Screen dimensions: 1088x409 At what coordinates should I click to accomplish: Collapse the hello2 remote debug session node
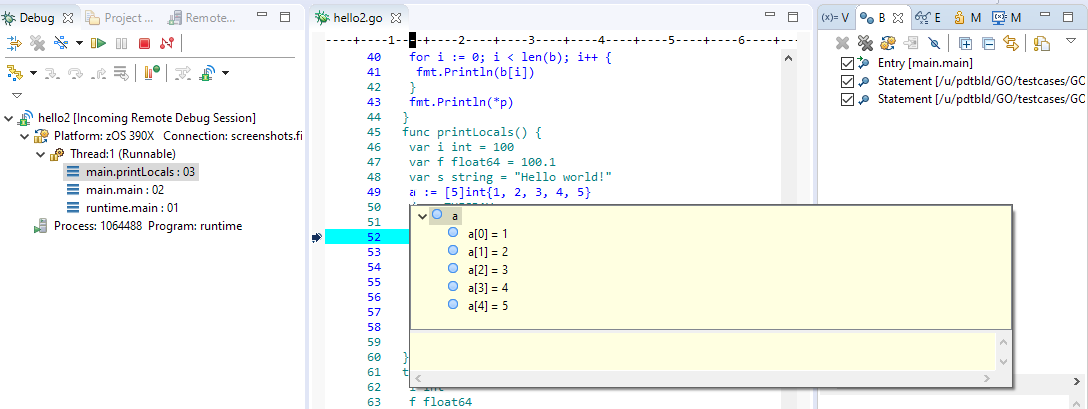click(8, 118)
